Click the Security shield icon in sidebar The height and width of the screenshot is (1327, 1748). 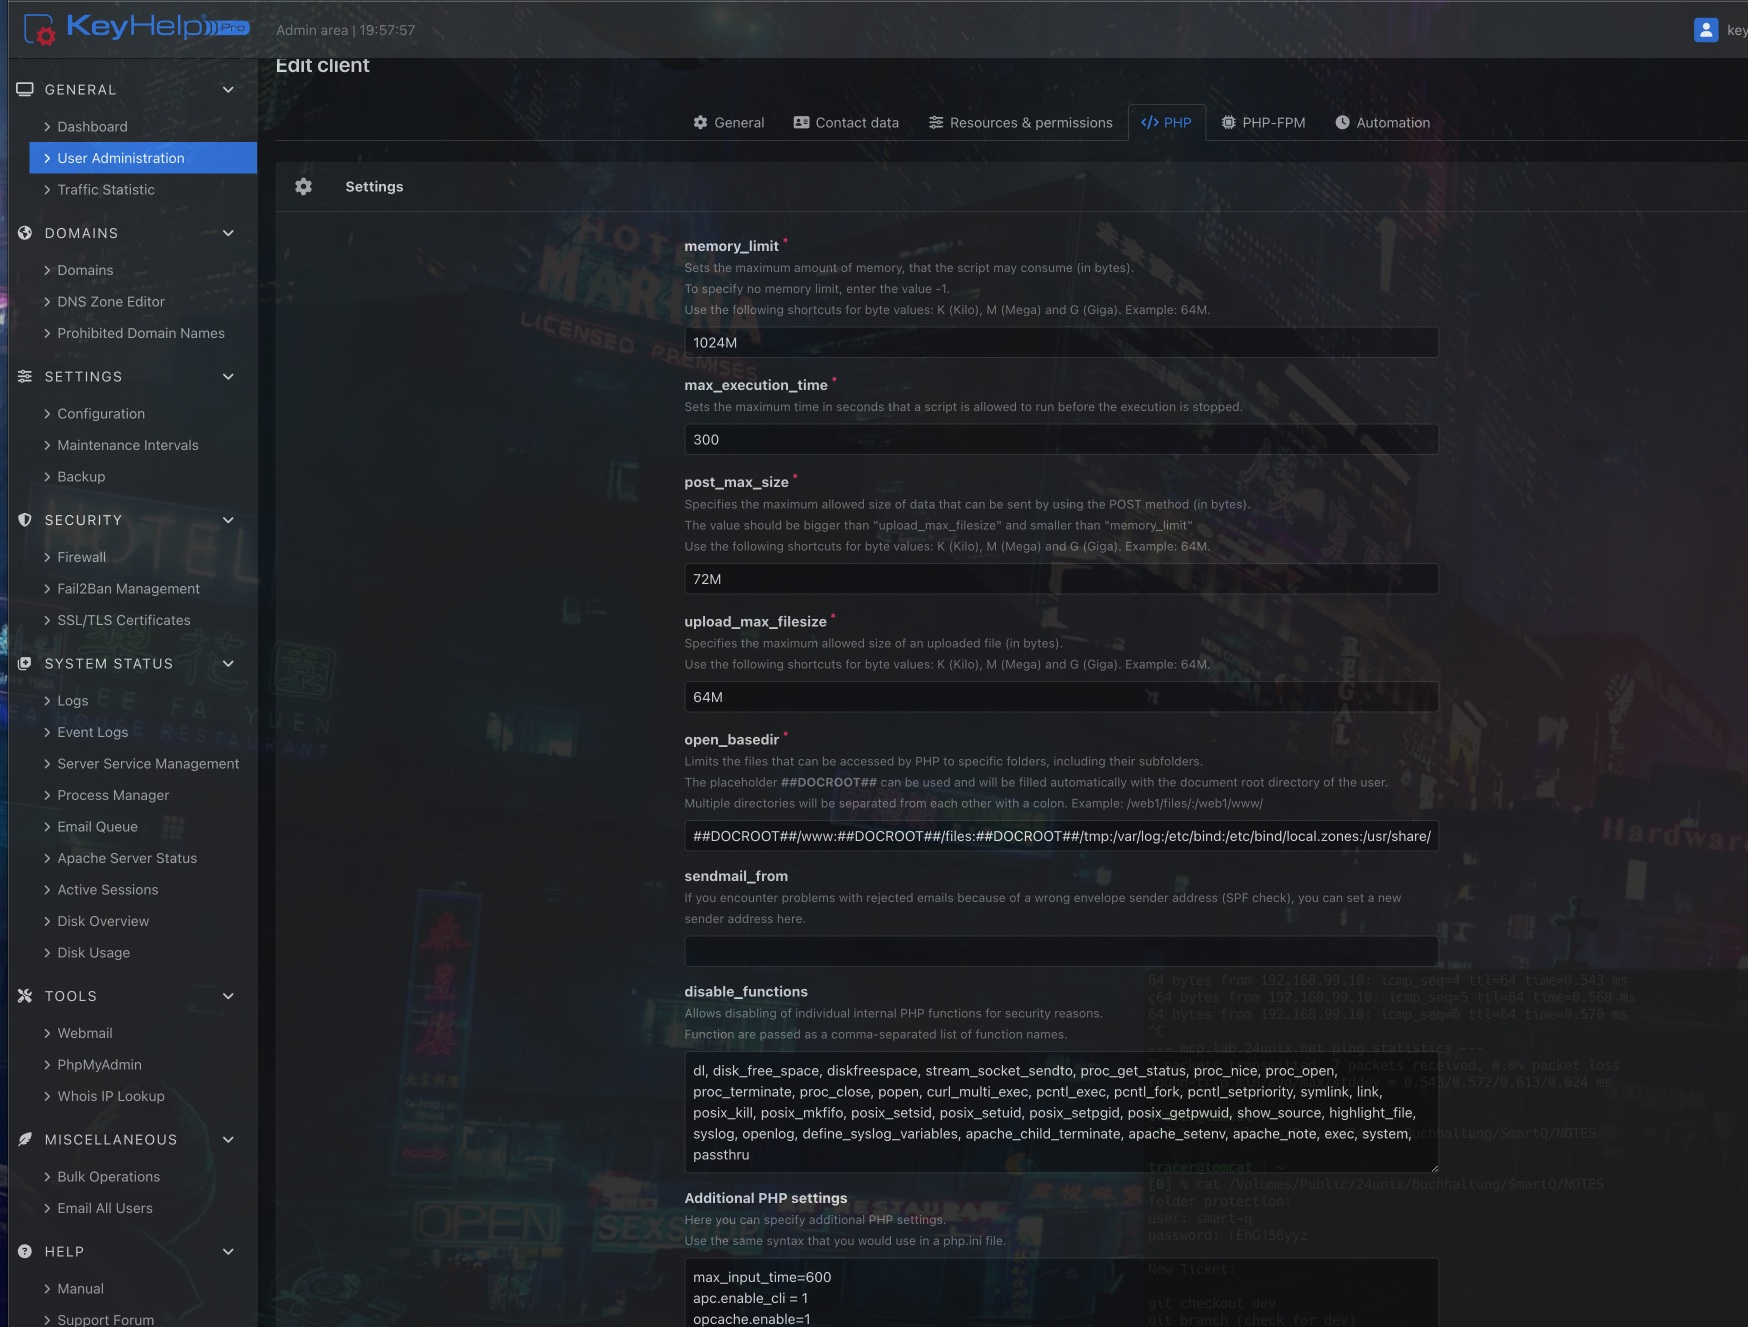[25, 520]
